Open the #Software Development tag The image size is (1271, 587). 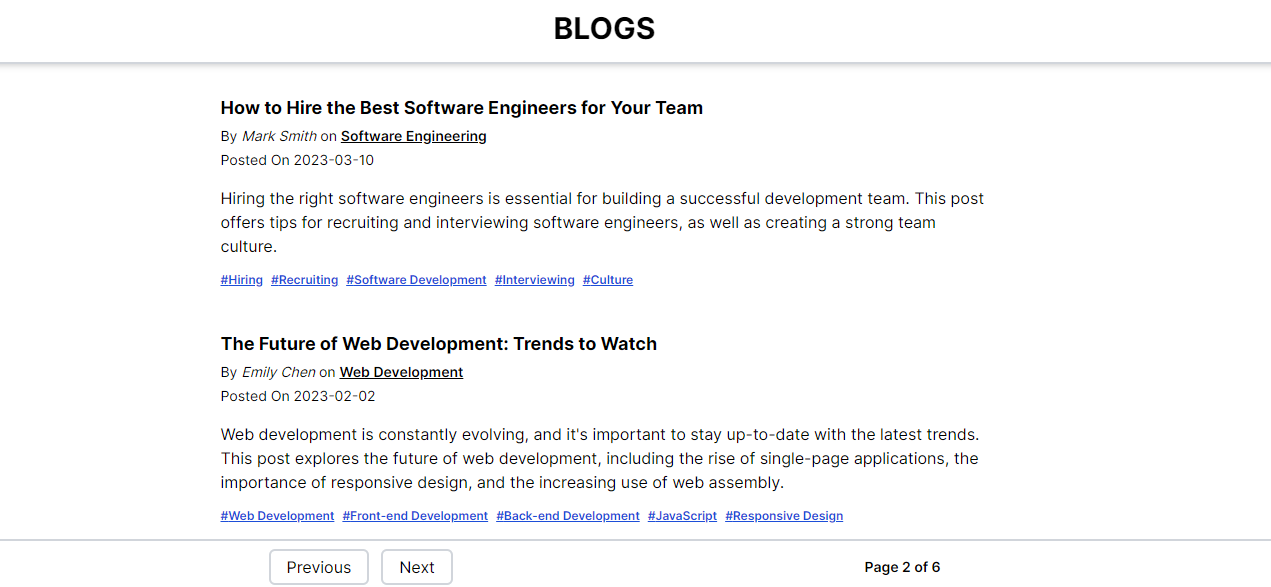(x=416, y=280)
